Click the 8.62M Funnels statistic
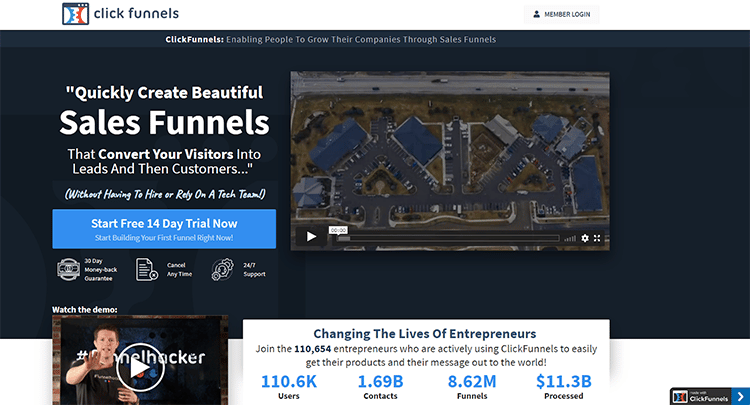Viewport: 750px width, 405px height. 474,385
